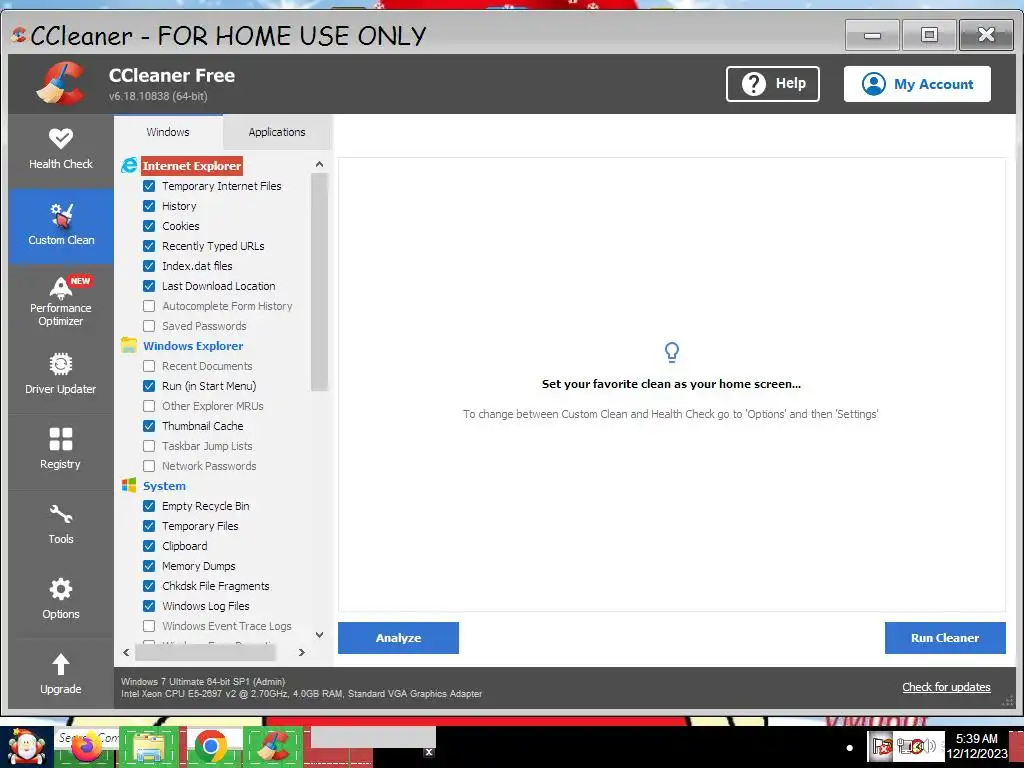
Task: Click the resize grip at window corner
Action: tap(1008, 701)
